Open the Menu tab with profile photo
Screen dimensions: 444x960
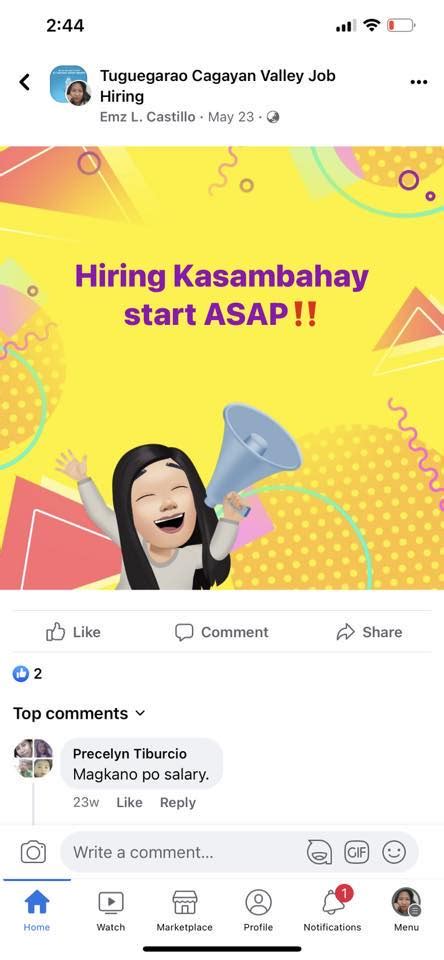(x=406, y=910)
